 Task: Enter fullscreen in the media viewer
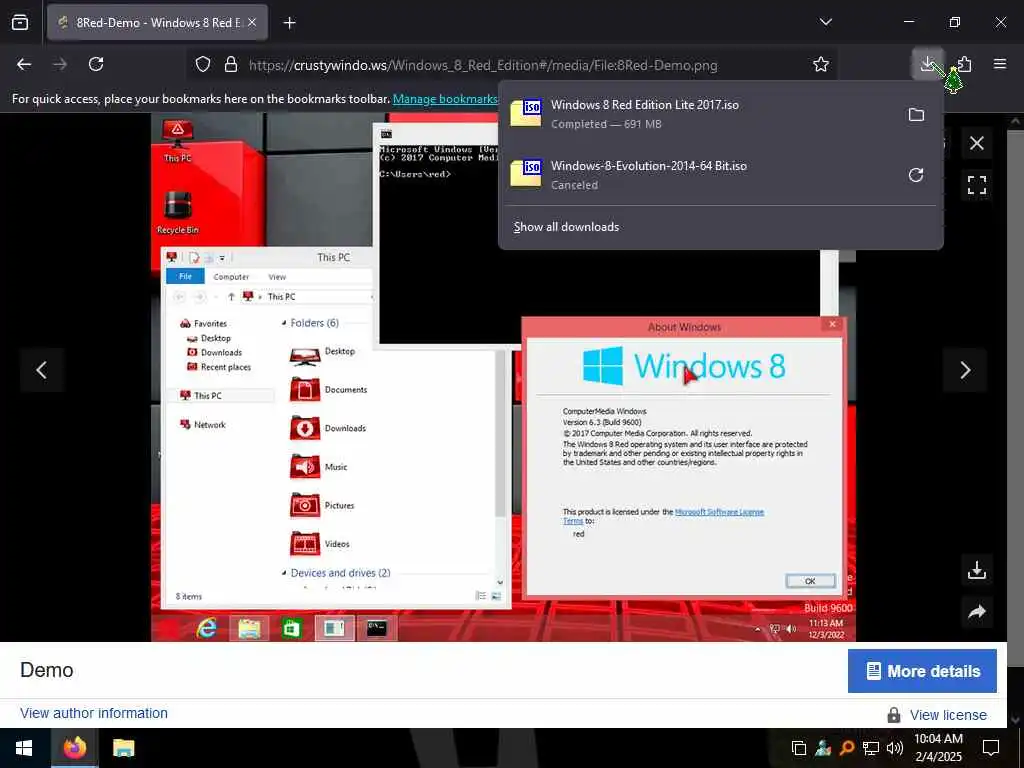click(976, 185)
